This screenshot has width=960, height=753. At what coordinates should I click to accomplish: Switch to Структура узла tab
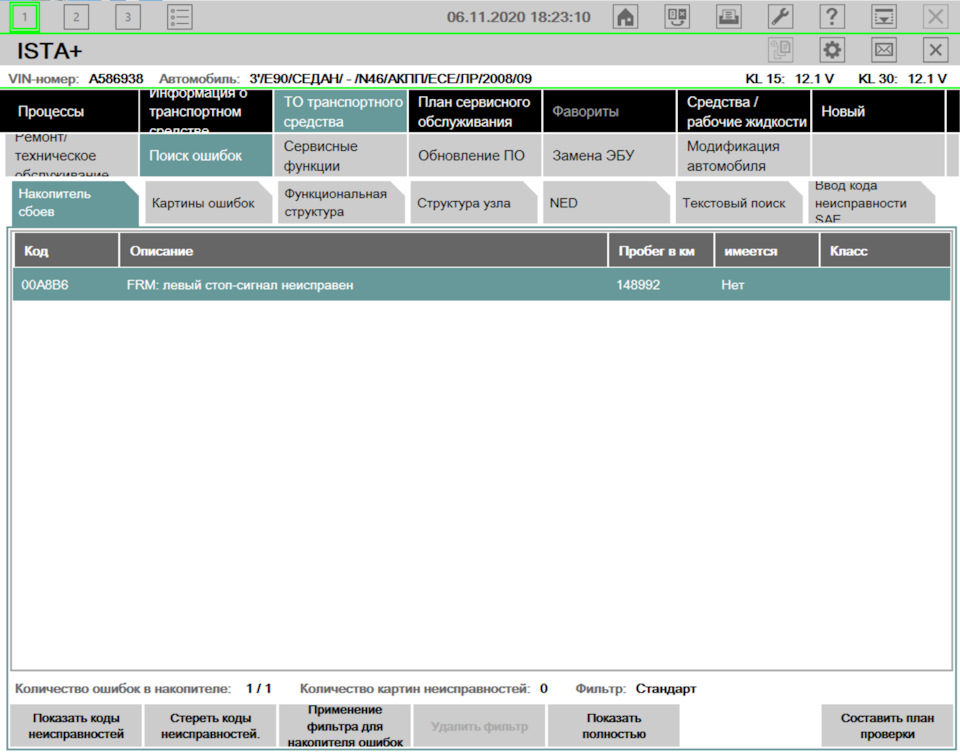tap(474, 203)
